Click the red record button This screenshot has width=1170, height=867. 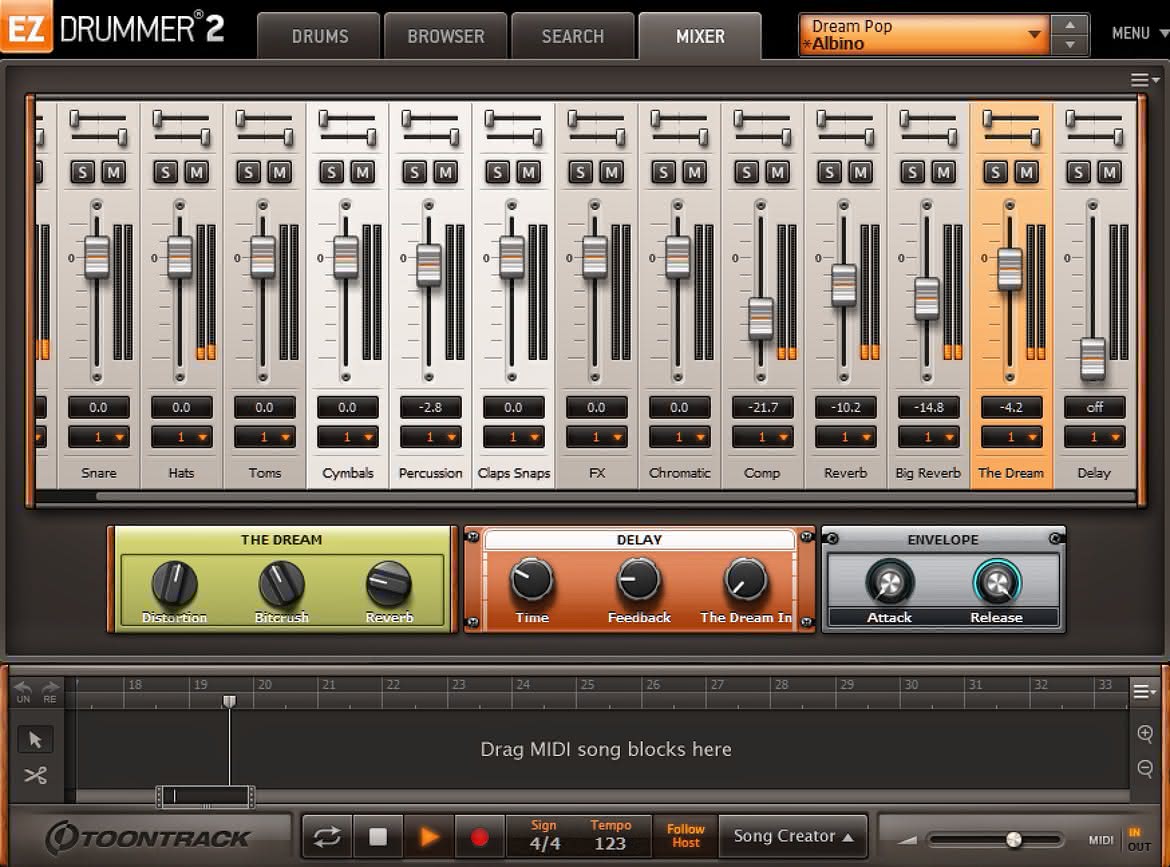[479, 837]
